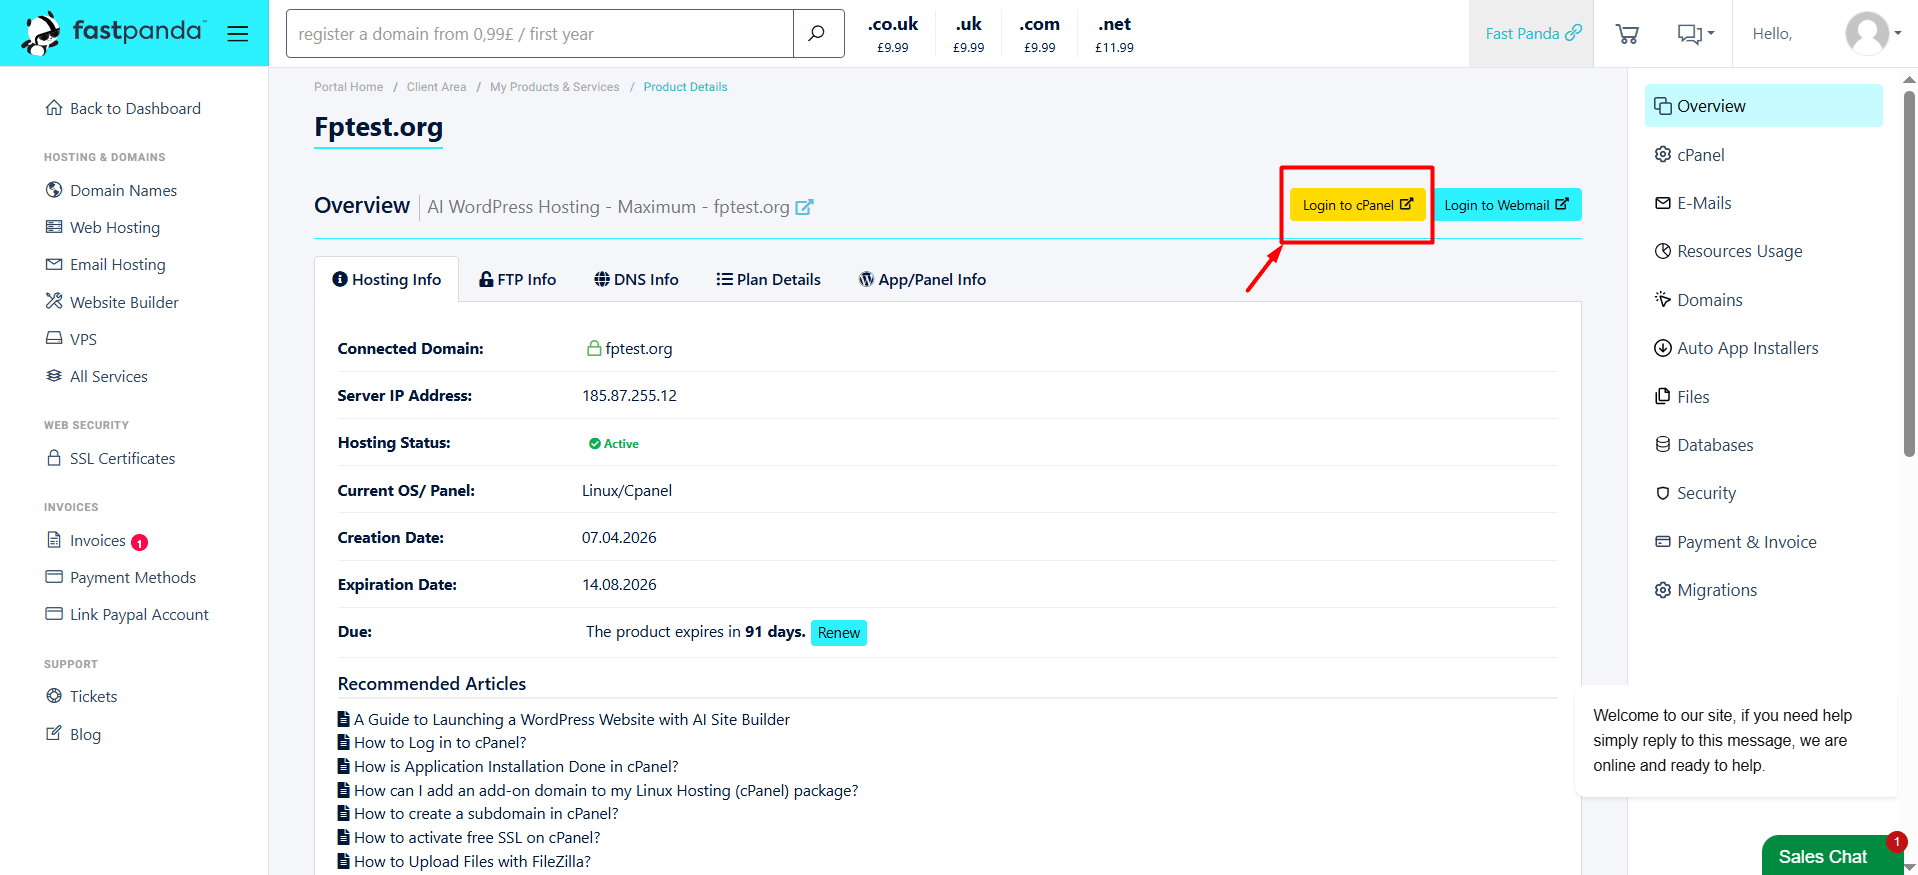Open article about add-on domain to Linux Hosting
This screenshot has width=1918, height=875.
pos(606,790)
